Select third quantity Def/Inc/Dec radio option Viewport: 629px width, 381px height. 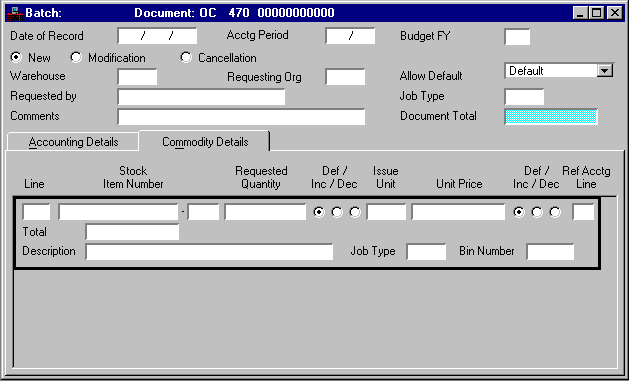click(x=355, y=212)
